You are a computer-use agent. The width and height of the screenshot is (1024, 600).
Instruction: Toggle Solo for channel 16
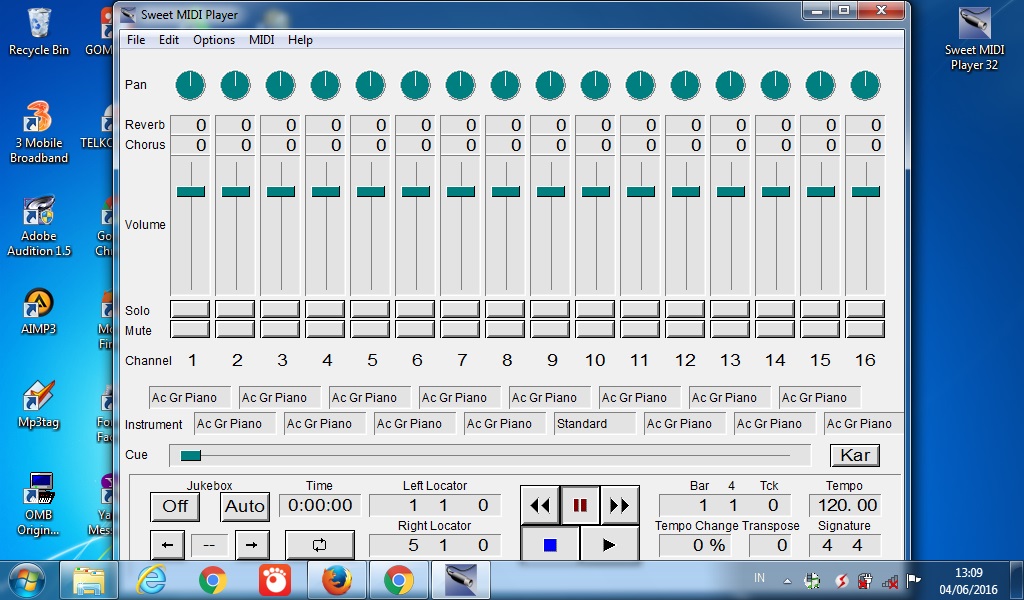point(865,309)
